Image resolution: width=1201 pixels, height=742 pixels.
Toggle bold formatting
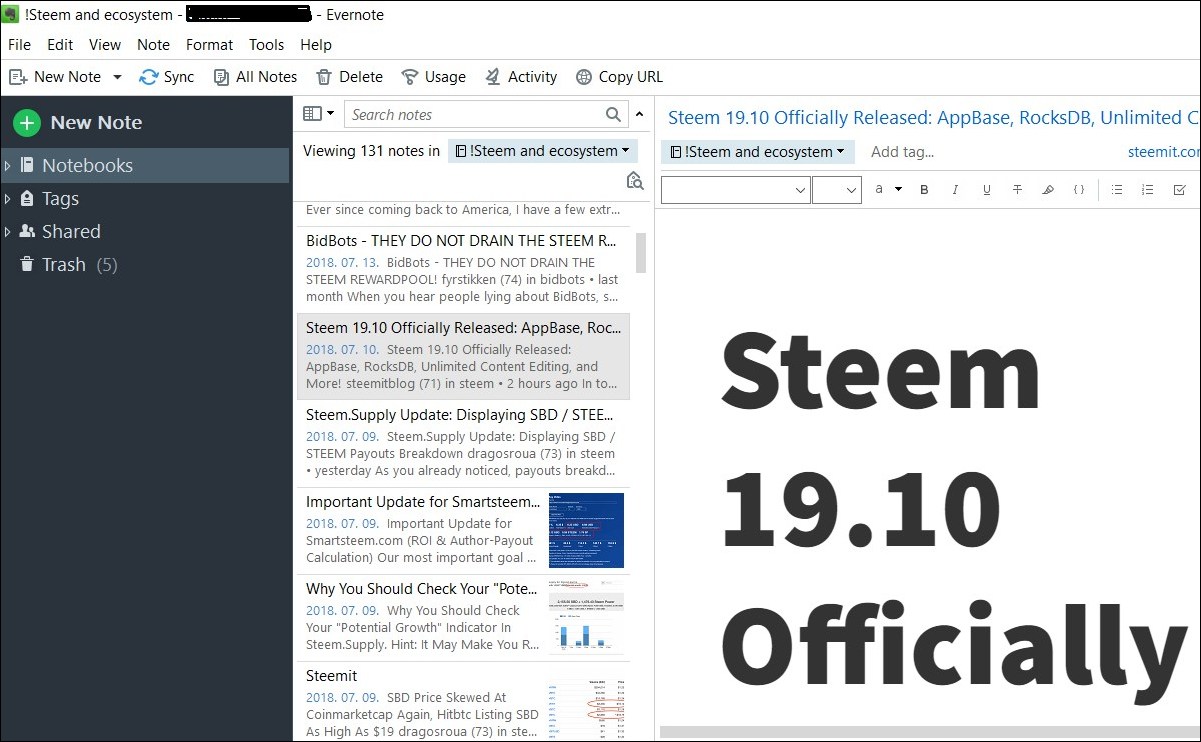(924, 189)
